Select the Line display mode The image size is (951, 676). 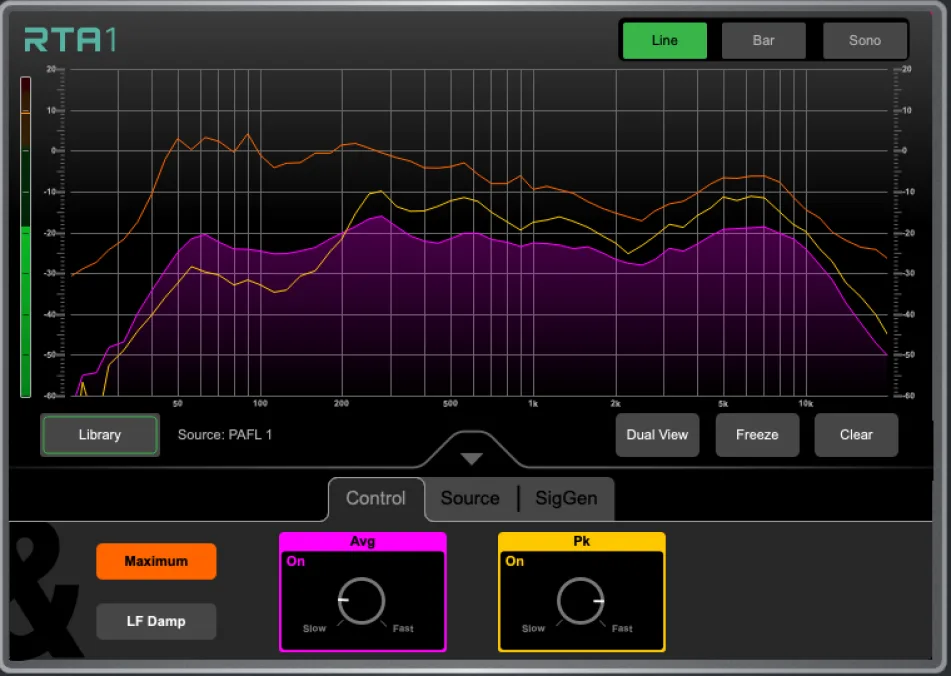tap(664, 41)
